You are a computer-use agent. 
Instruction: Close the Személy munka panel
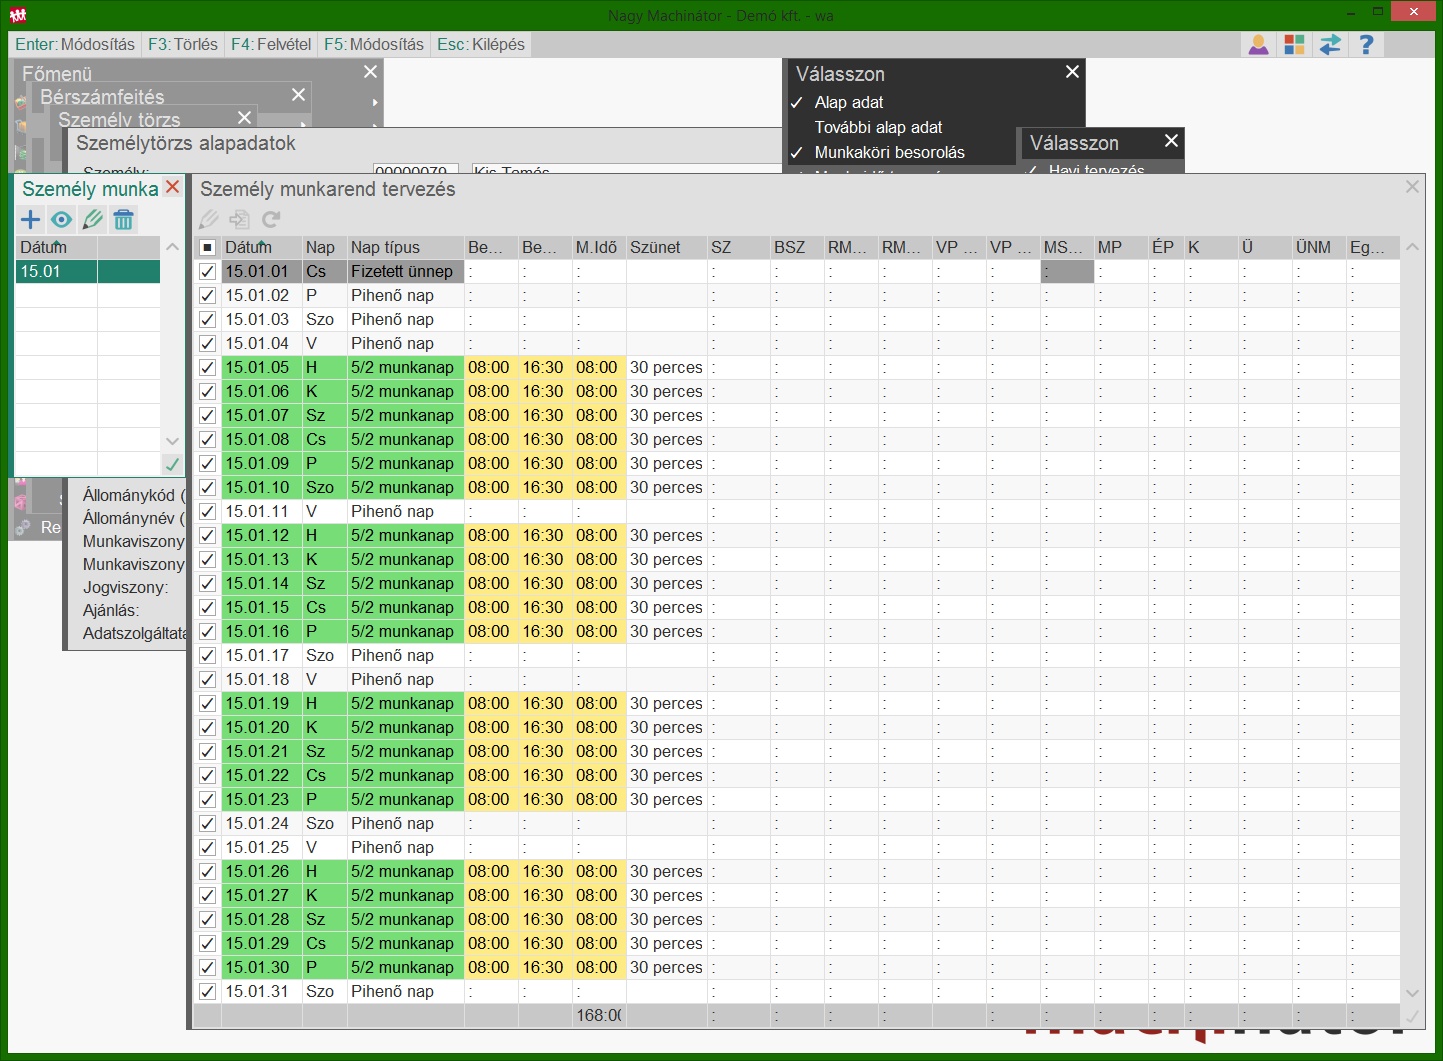coord(173,187)
